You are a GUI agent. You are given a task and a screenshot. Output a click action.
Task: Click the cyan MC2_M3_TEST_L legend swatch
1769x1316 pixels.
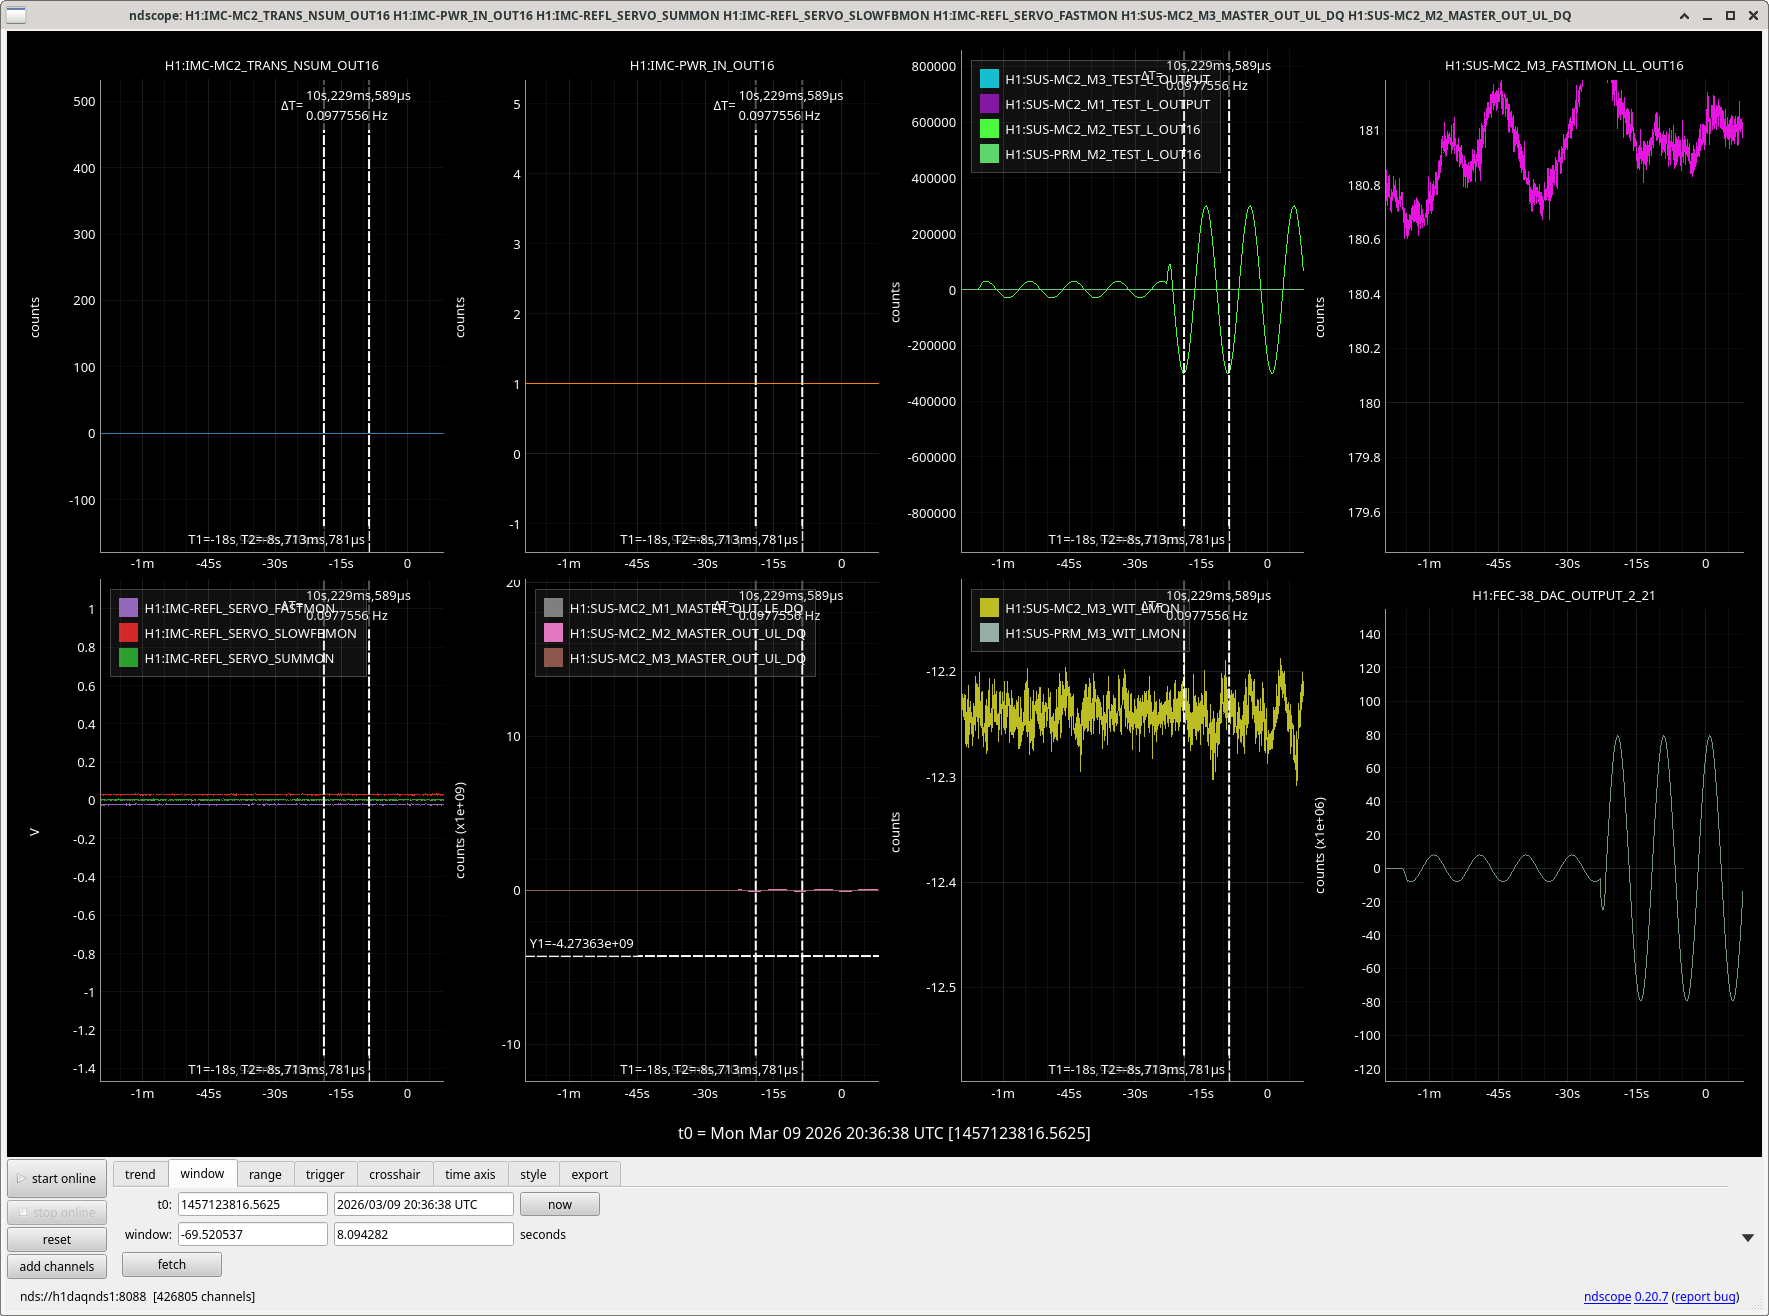pyautogui.click(x=989, y=79)
